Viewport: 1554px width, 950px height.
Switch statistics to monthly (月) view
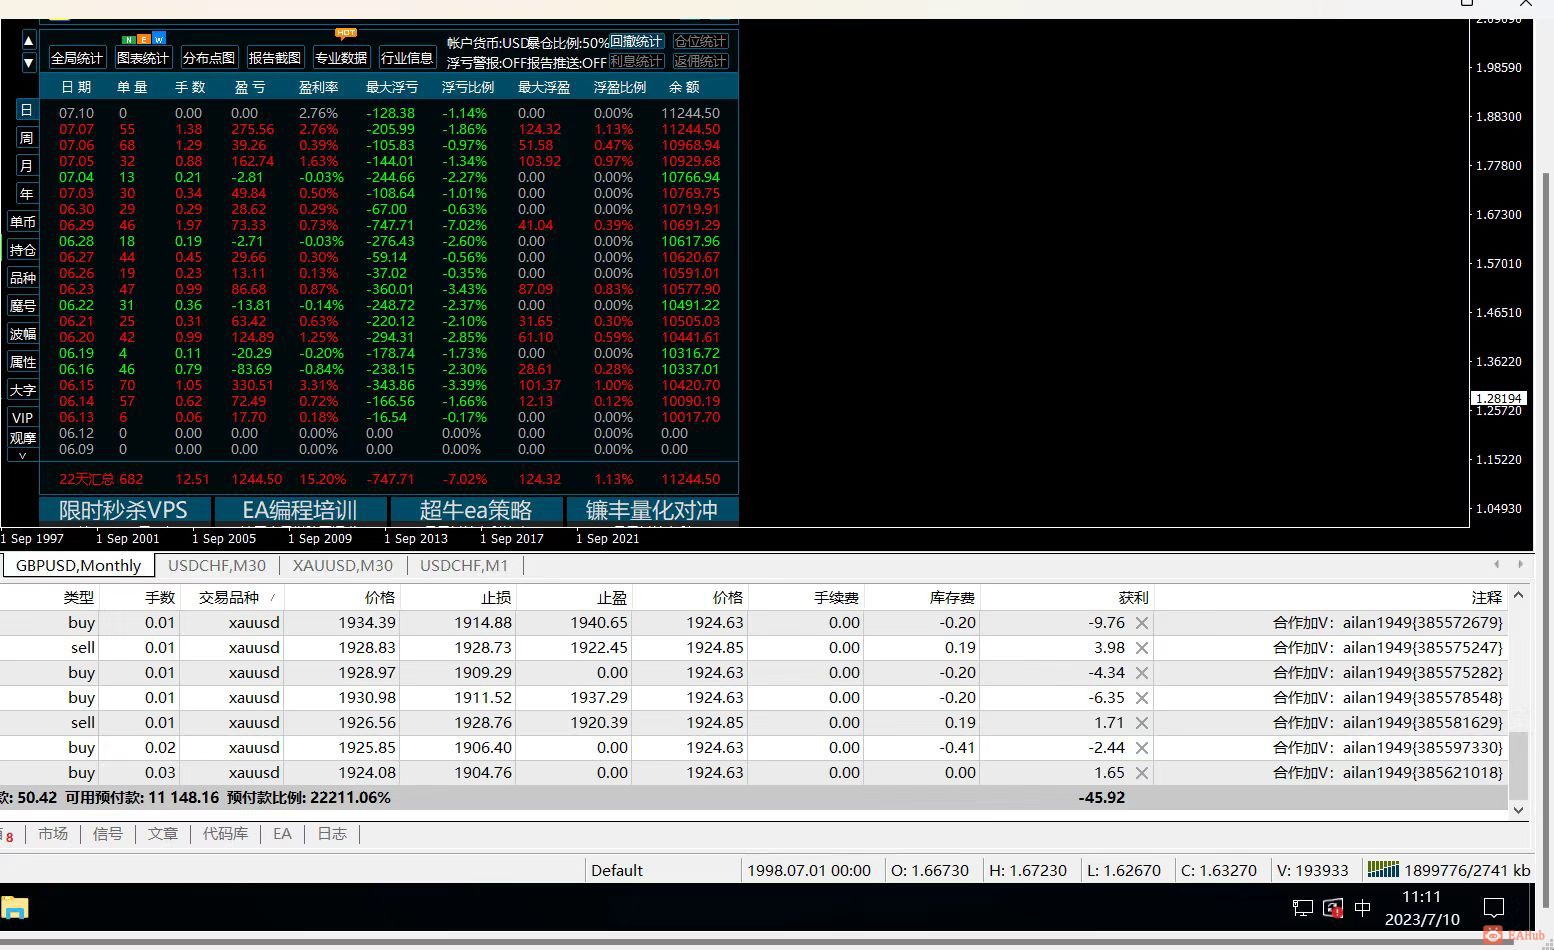click(26, 166)
